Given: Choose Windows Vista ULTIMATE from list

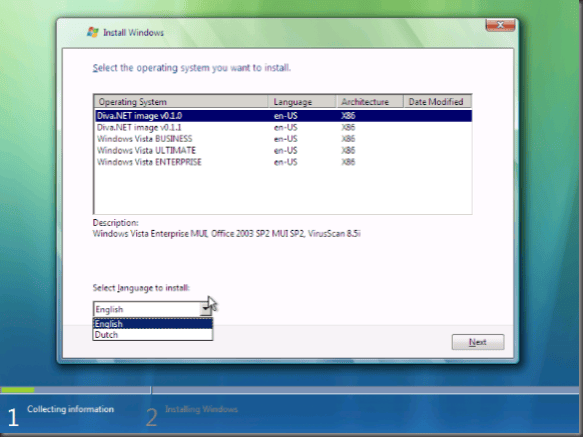Looking at the screenshot, I should coord(283,151).
